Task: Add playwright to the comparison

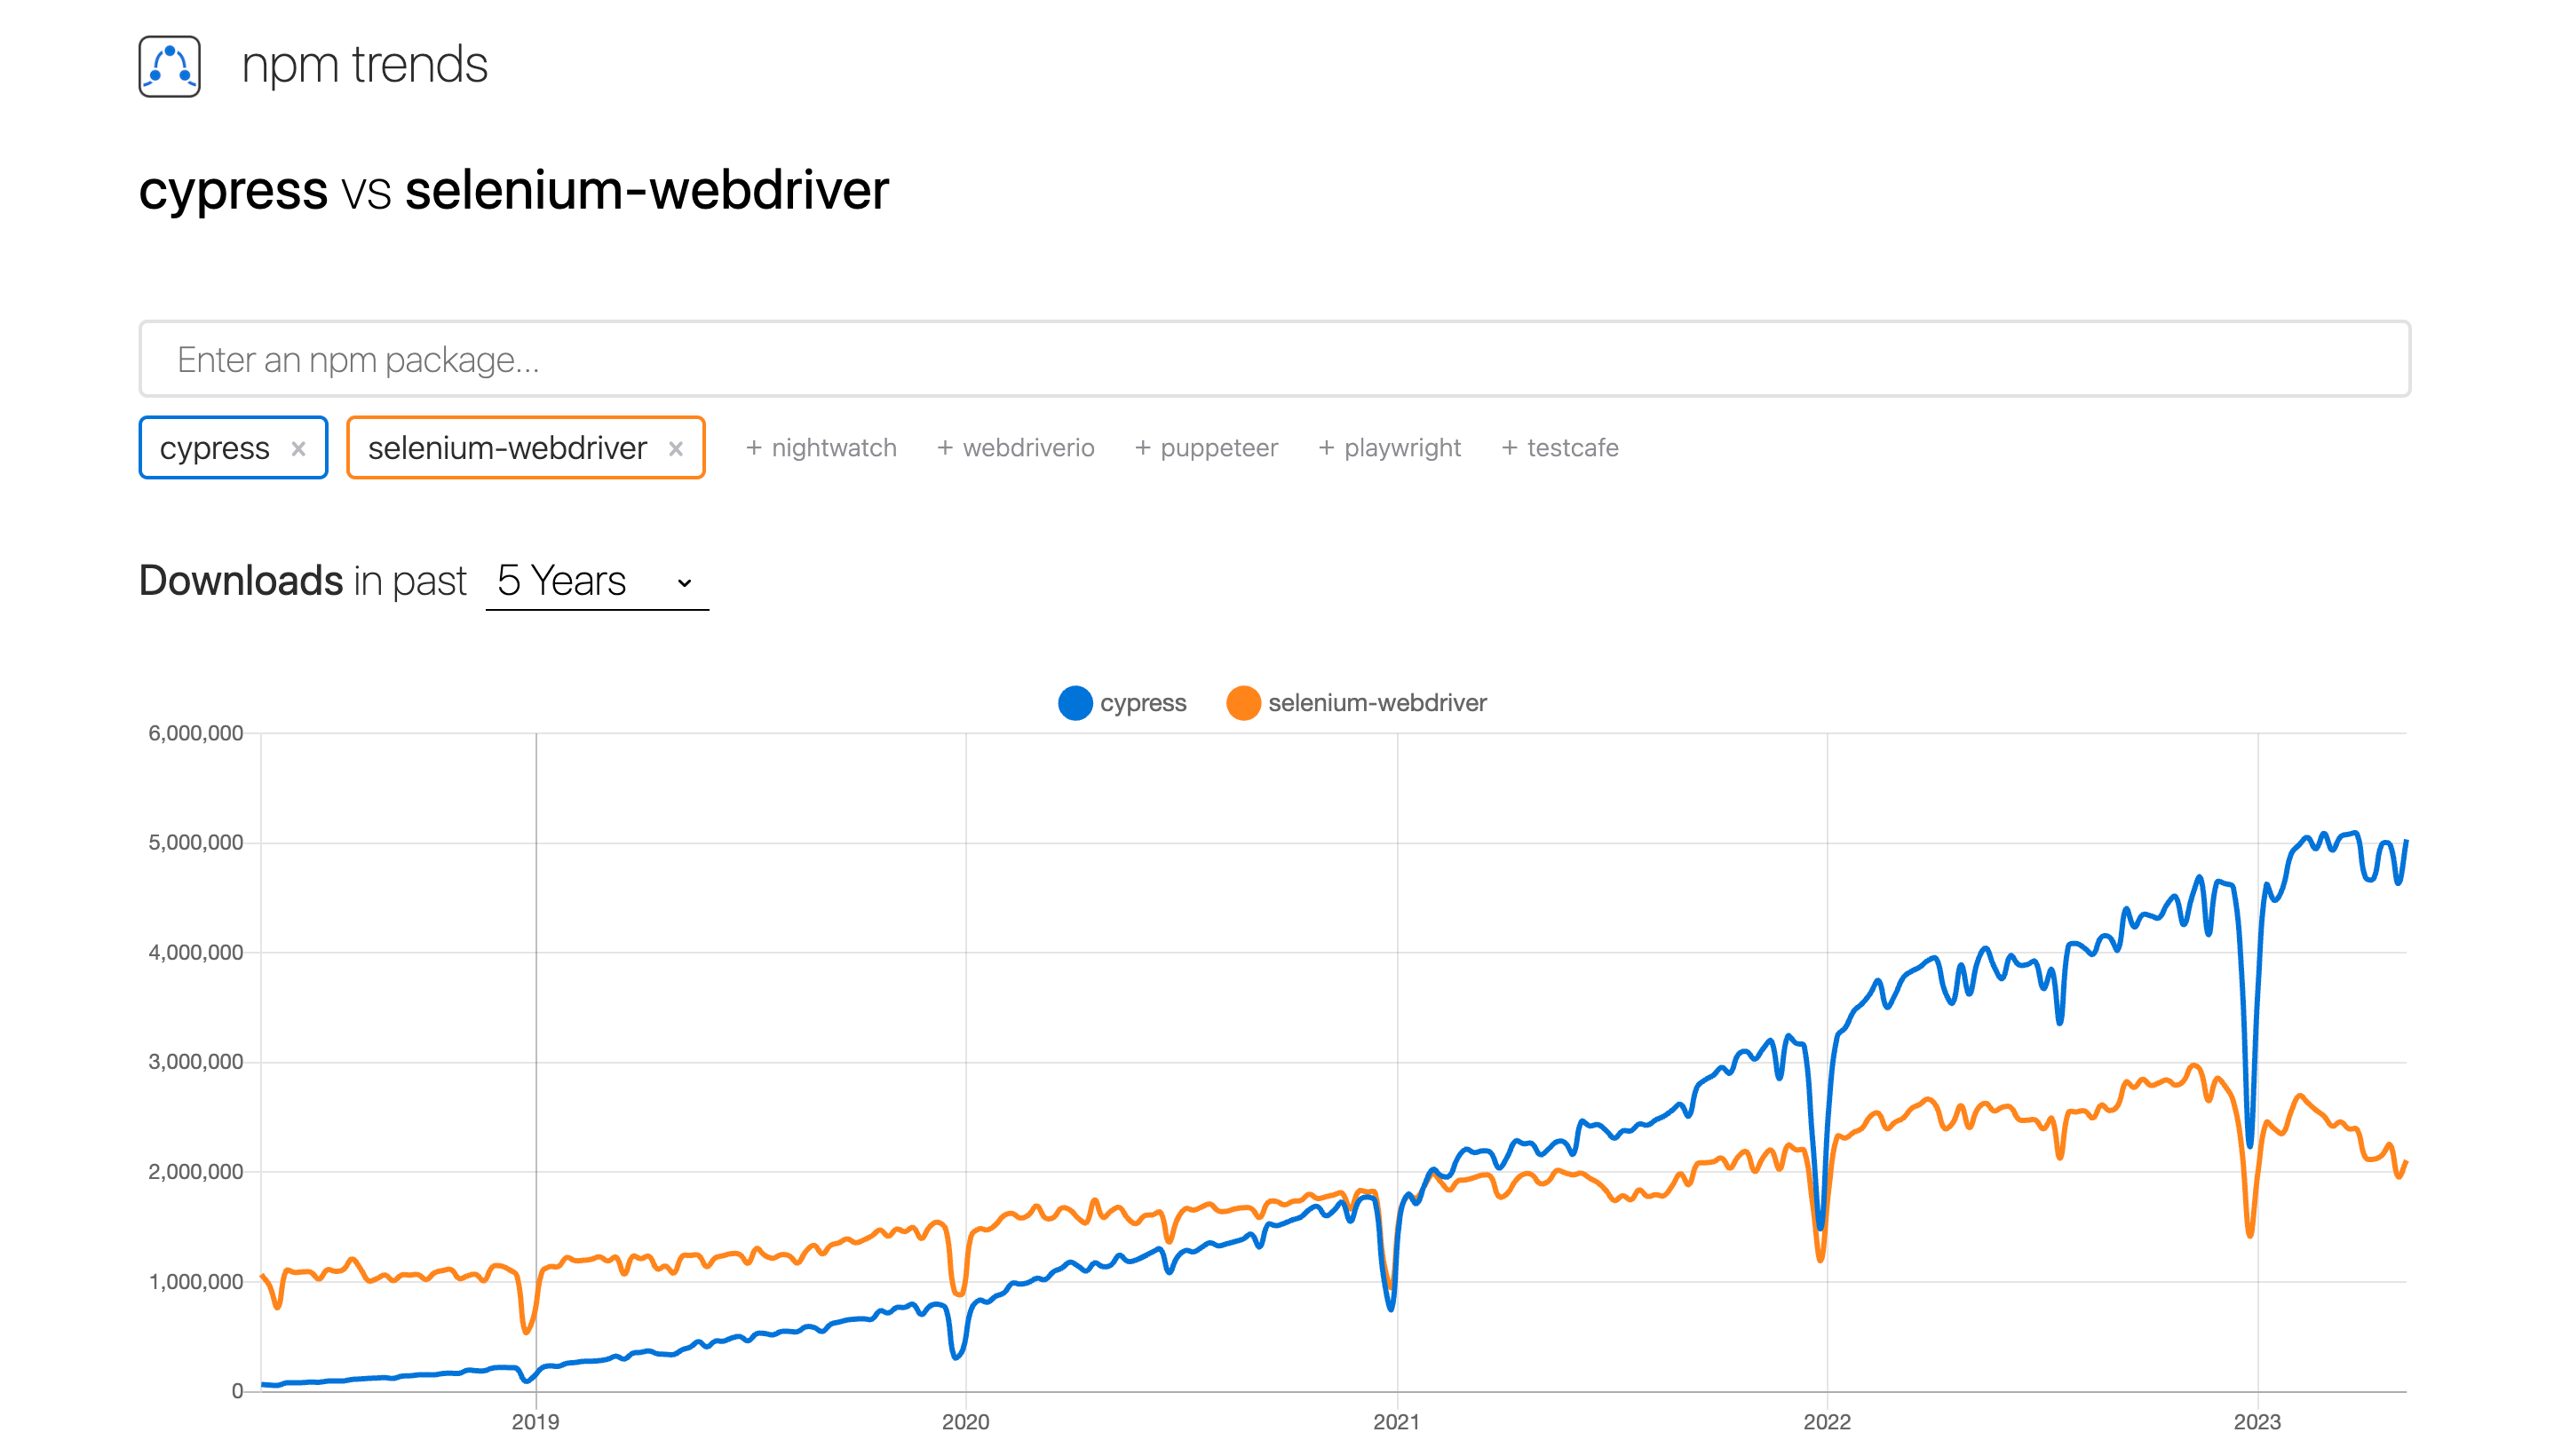Action: coord(1389,448)
